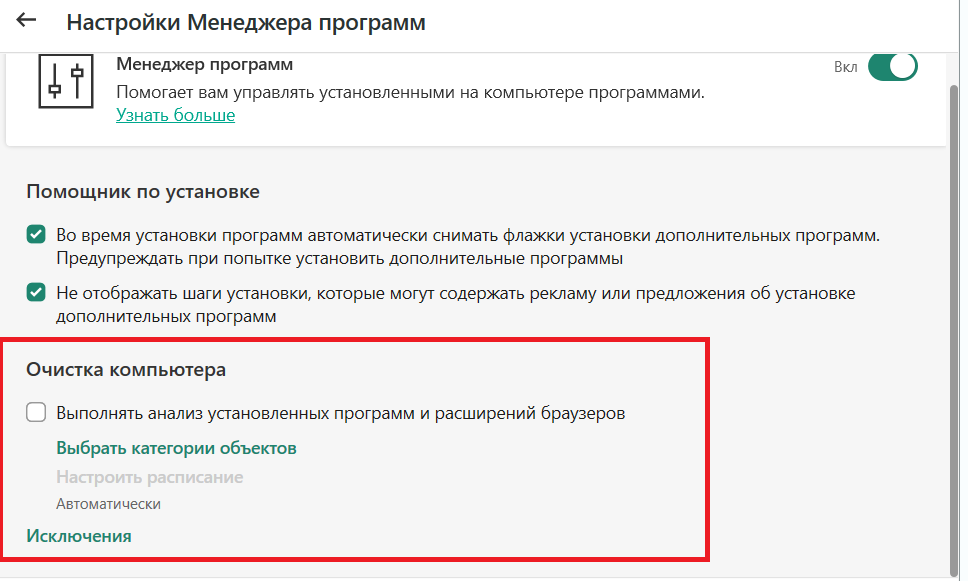Screen dimensions: 968x581
Task: Click the label text Во время установки программ
Action: [468, 246]
